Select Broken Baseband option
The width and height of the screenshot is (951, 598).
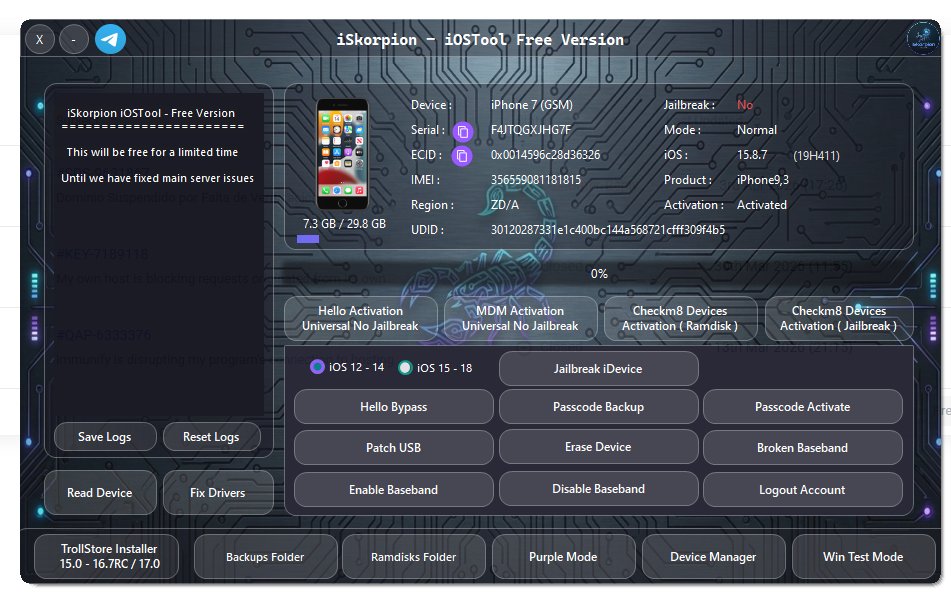point(802,448)
